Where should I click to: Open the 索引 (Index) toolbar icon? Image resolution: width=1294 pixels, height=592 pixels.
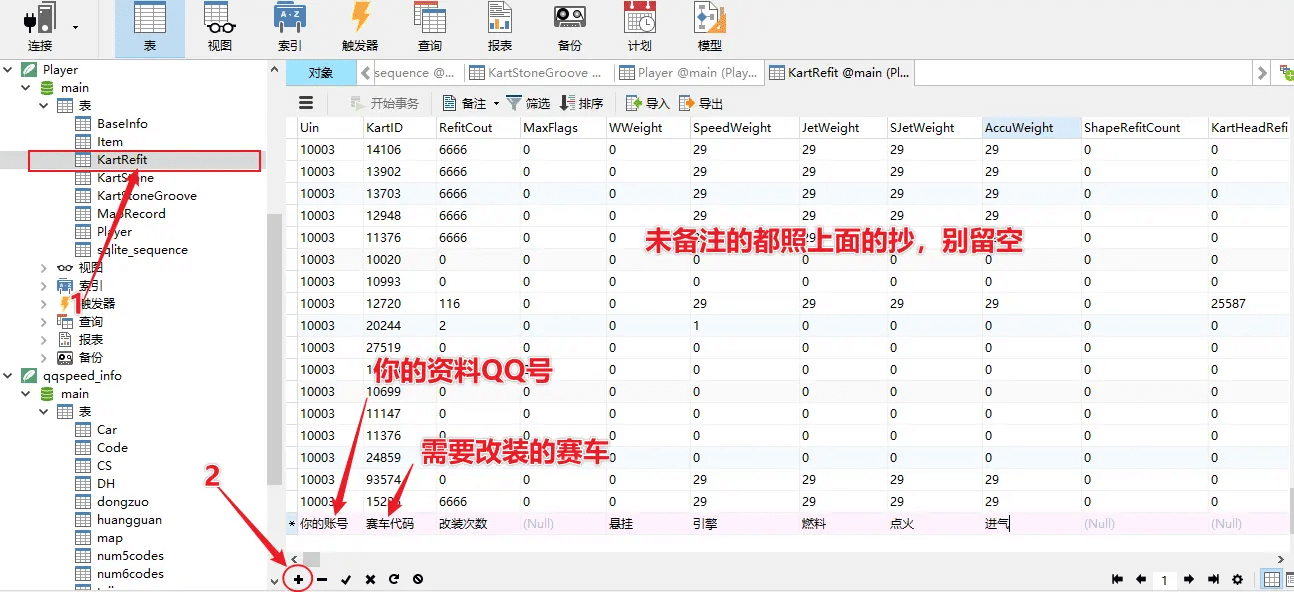[290, 27]
